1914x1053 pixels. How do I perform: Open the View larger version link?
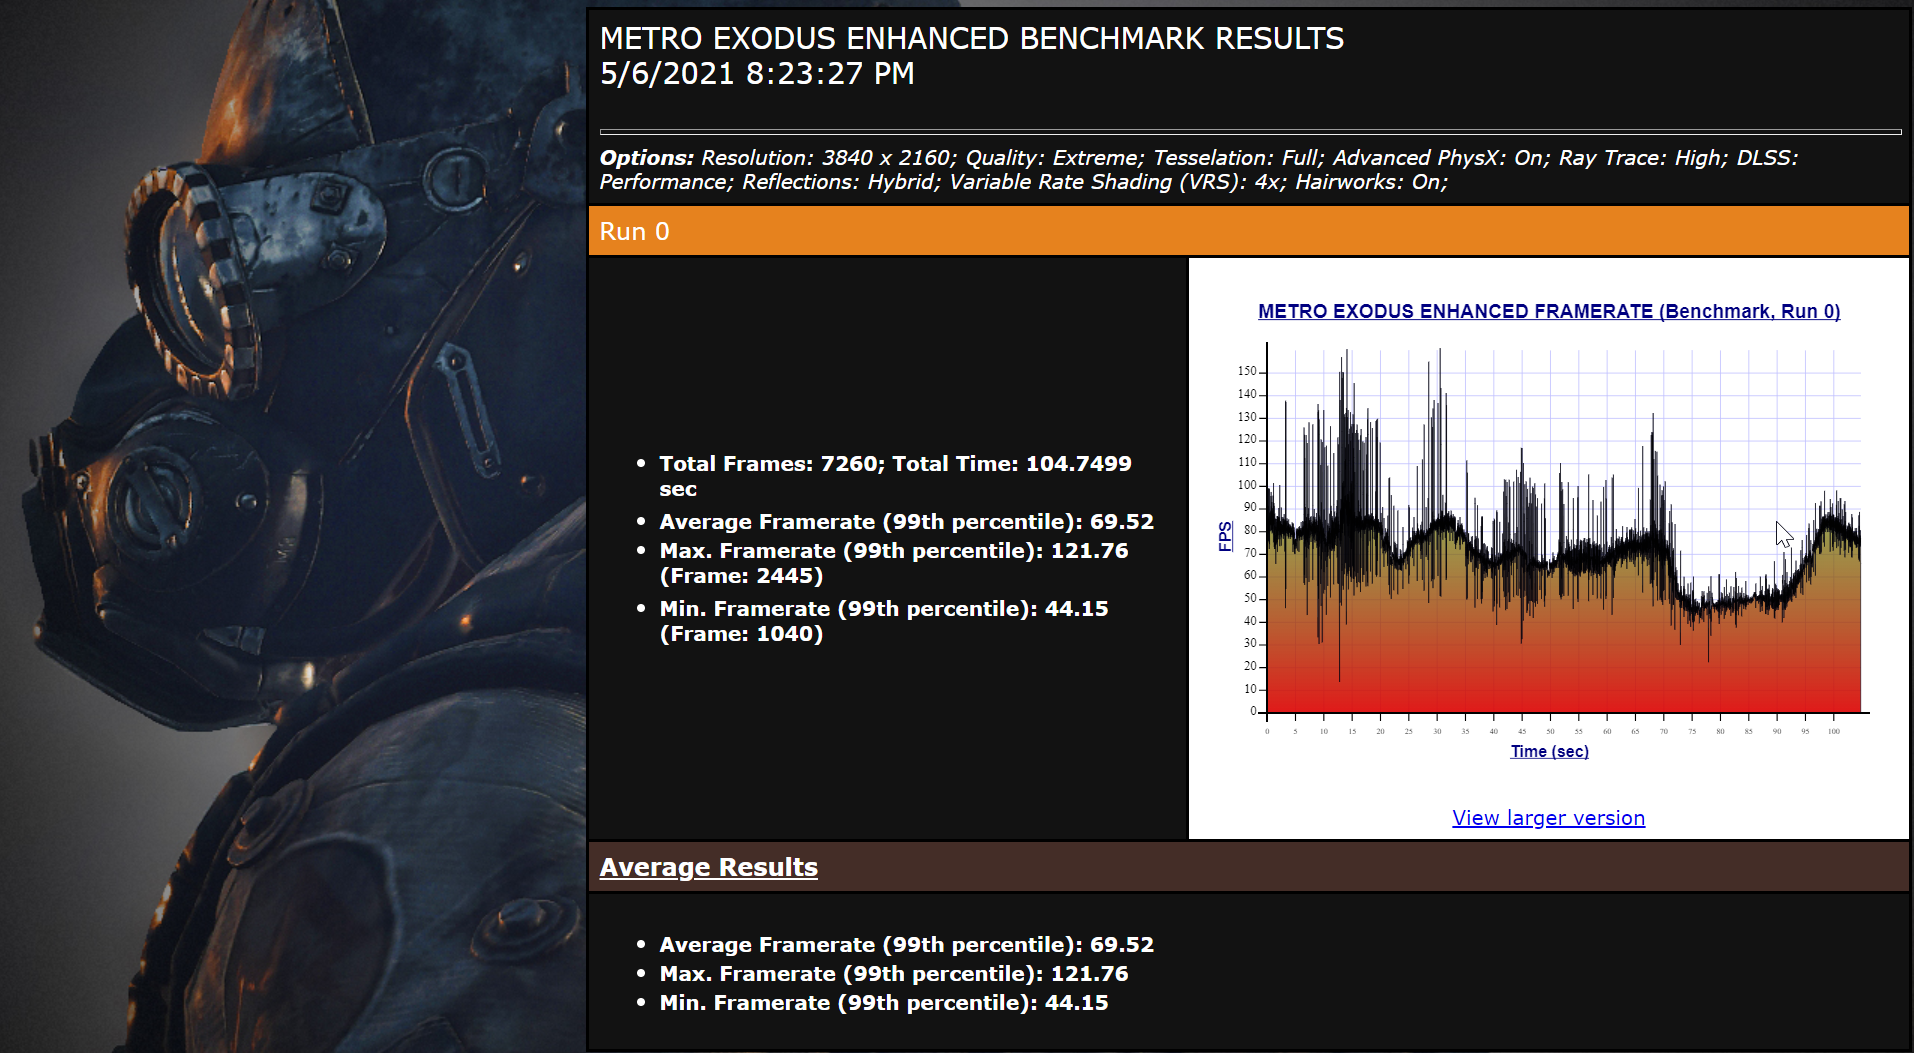tap(1548, 818)
